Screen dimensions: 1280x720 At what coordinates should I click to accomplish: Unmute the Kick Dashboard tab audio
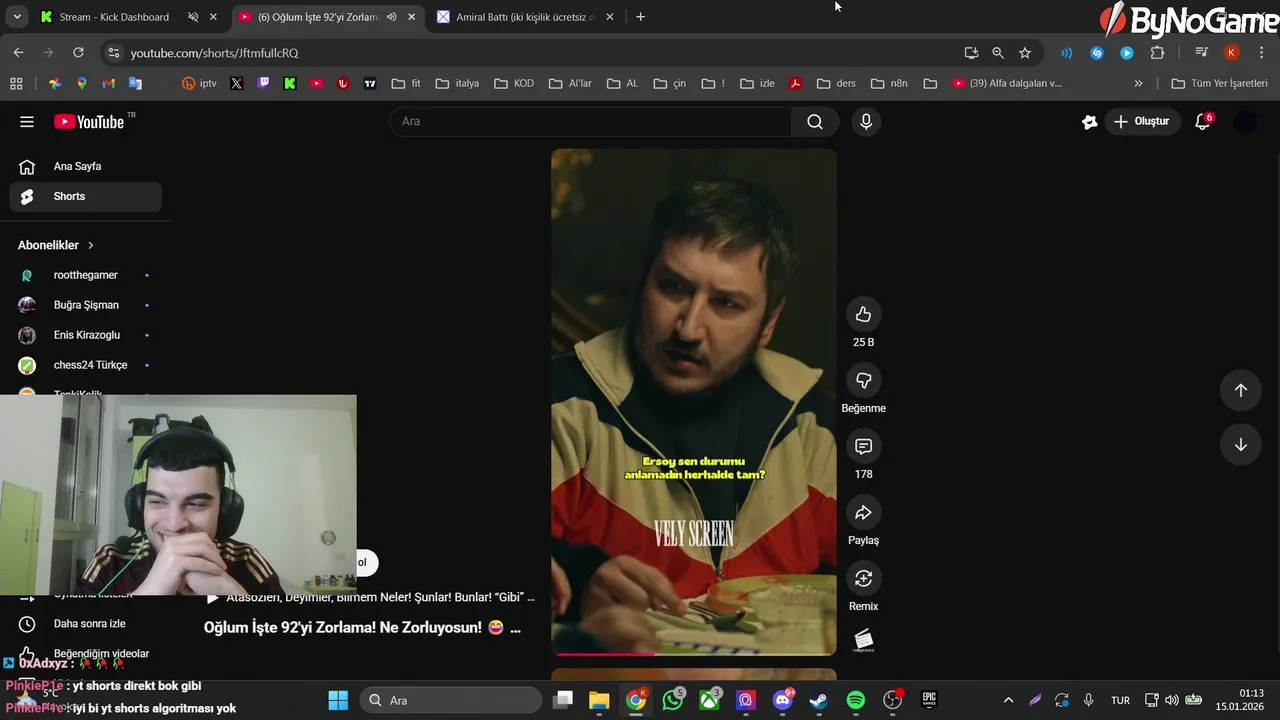193,17
